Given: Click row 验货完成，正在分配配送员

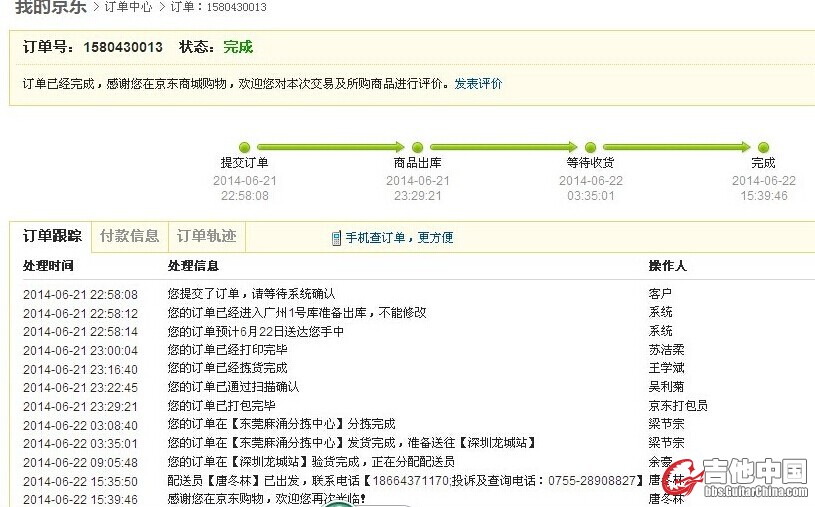Looking at the screenshot, I should pos(311,462).
